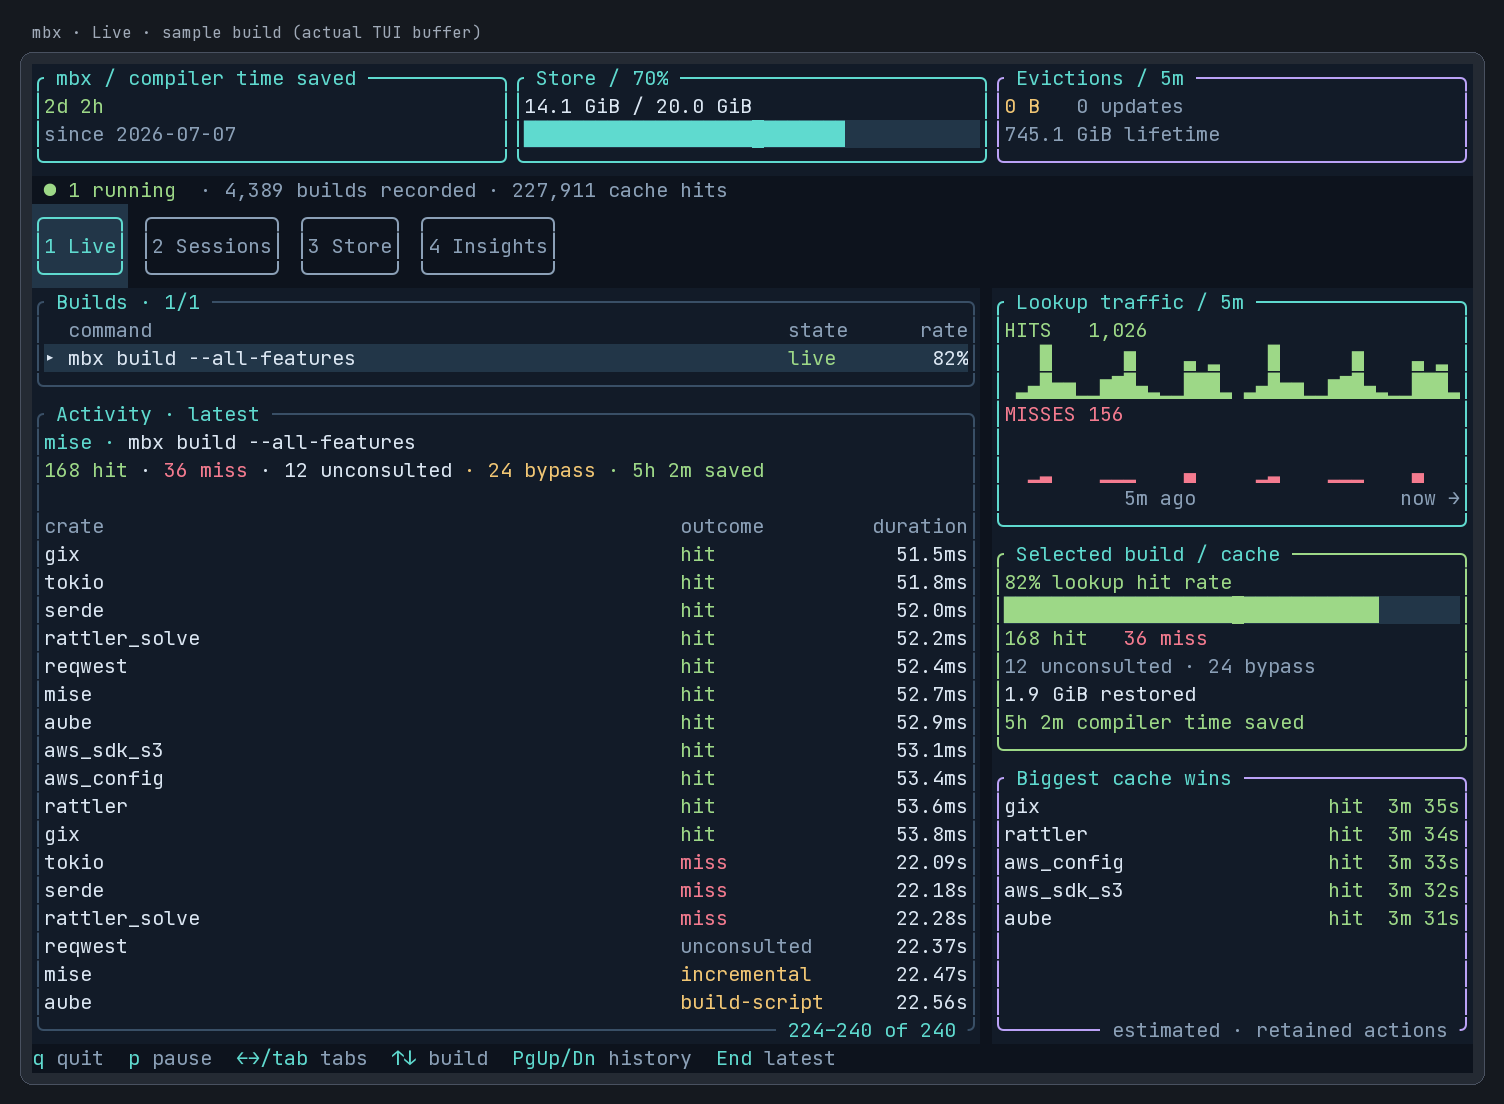Image resolution: width=1504 pixels, height=1104 pixels.
Task: Switch to the 1 Live tab
Action: coord(80,246)
